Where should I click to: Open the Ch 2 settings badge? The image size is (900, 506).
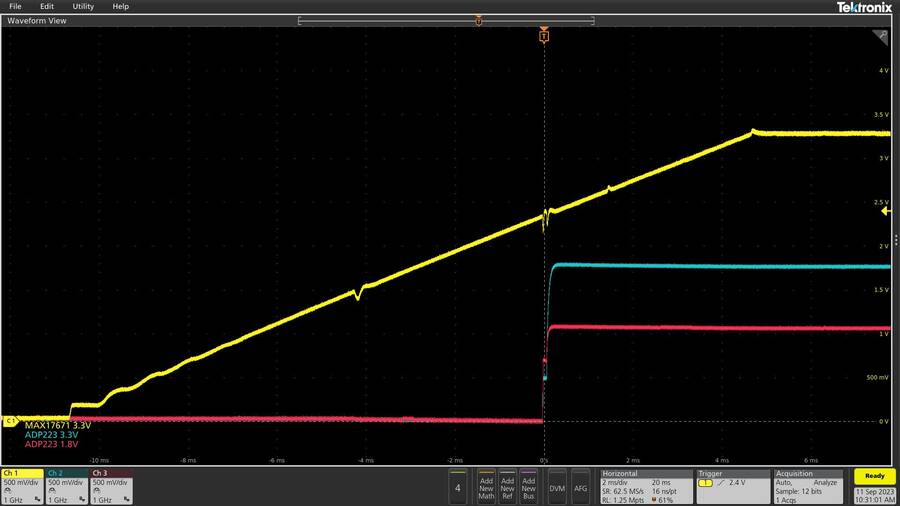tap(67, 484)
